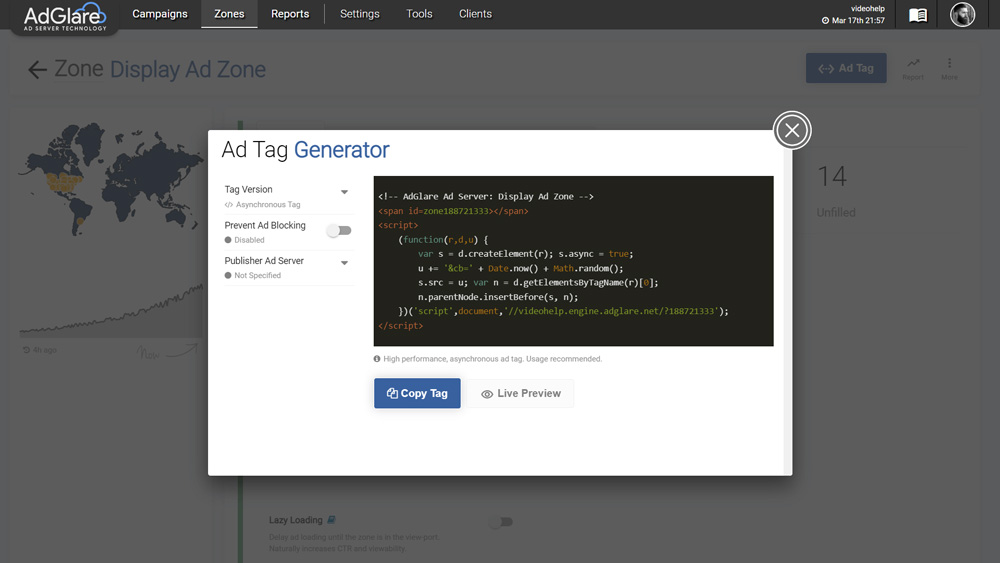This screenshot has height=563, width=1000.
Task: Open the Live Preview
Action: tap(520, 393)
